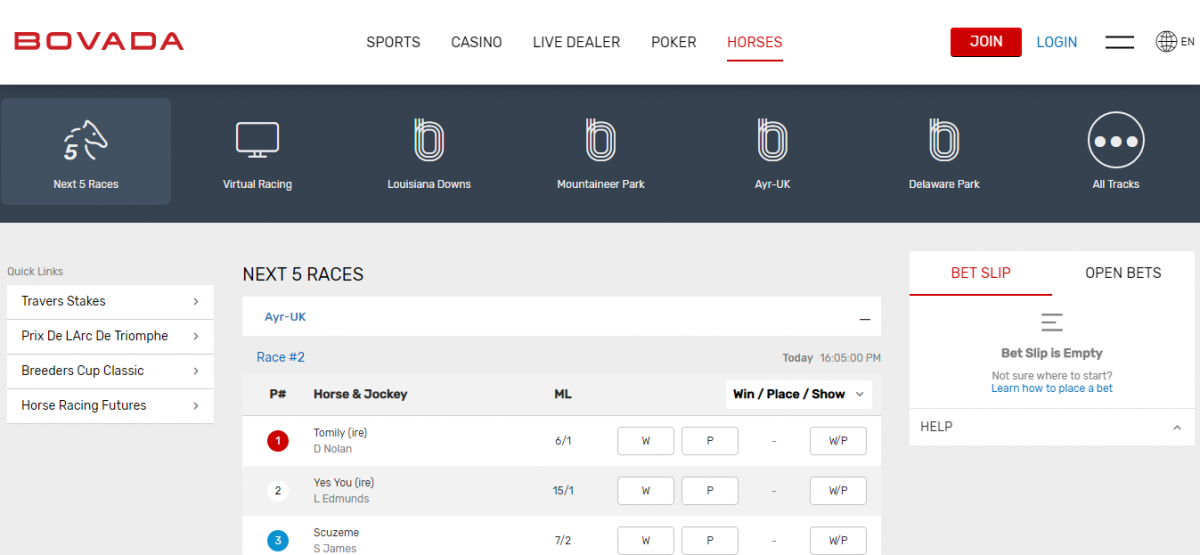
Task: Click the 7/2 morning line odds
Action: click(x=563, y=541)
